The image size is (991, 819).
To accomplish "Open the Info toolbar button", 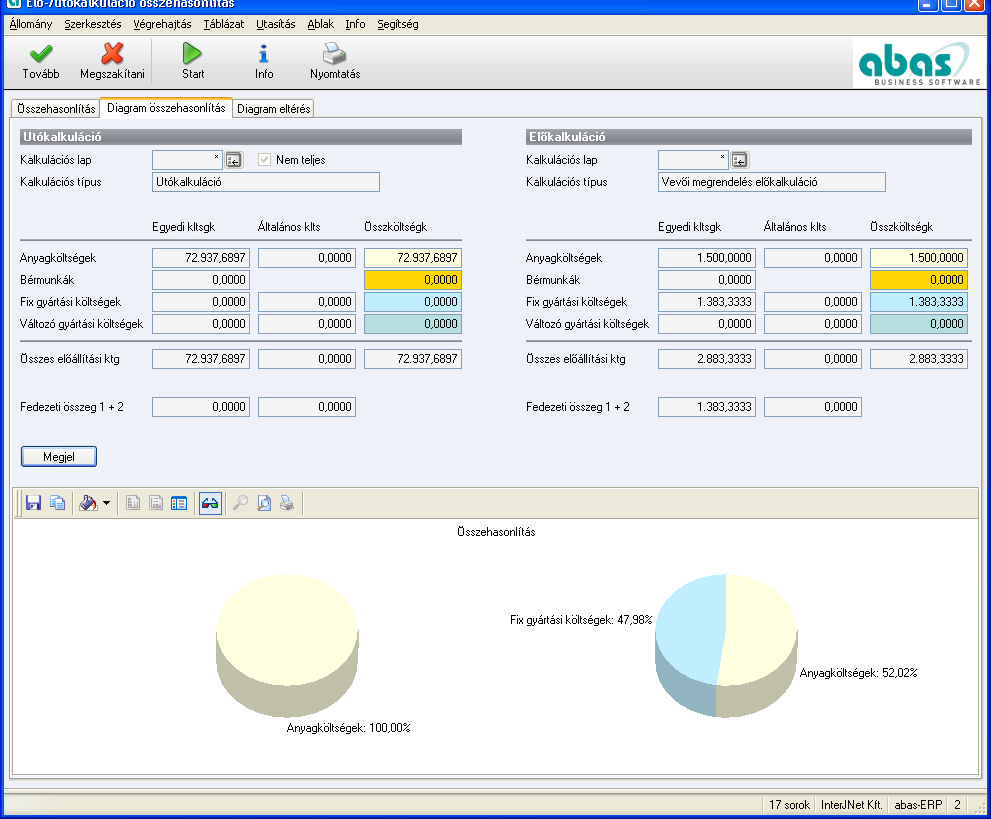I will 264,61.
